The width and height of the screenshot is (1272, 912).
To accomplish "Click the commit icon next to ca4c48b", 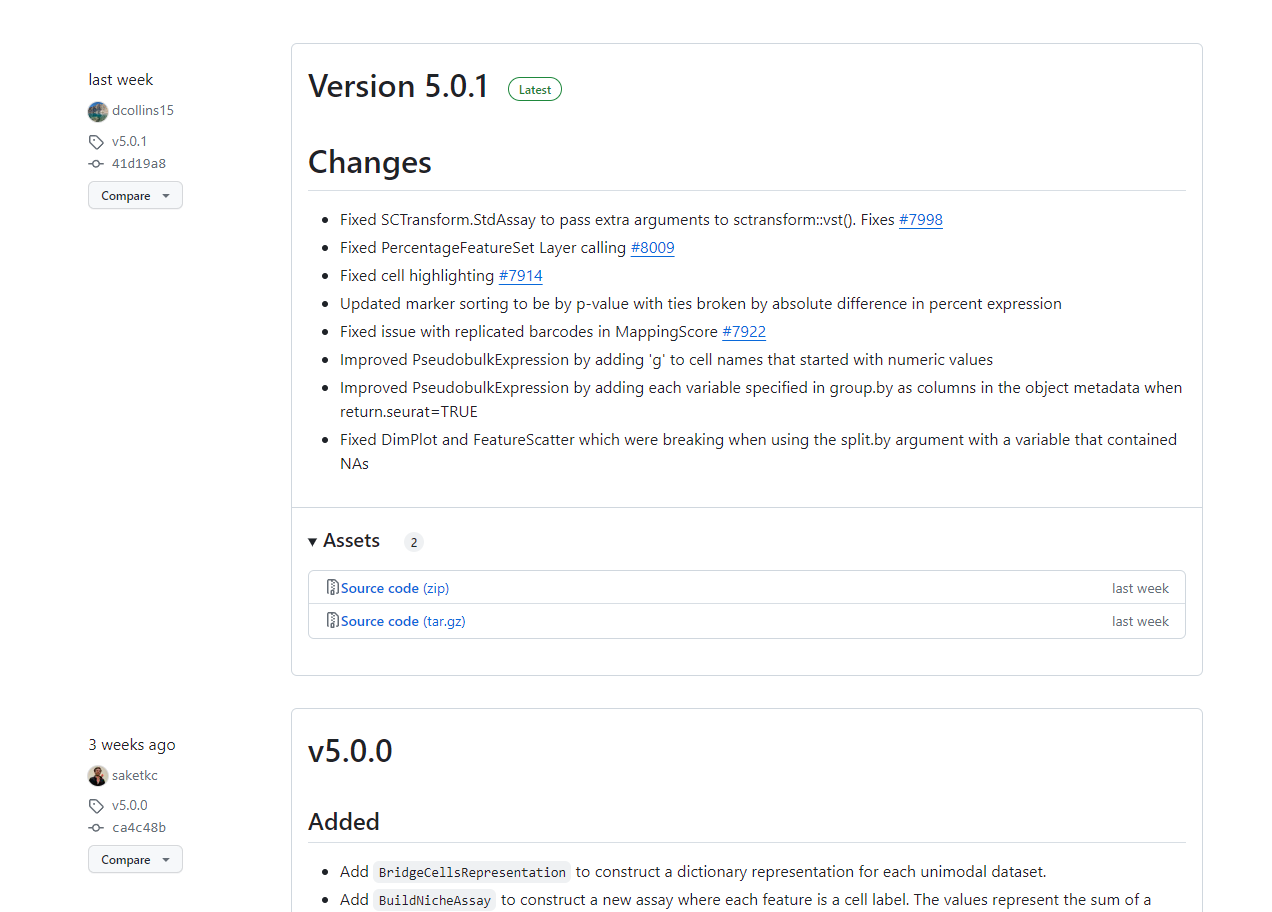I will (x=96, y=827).
